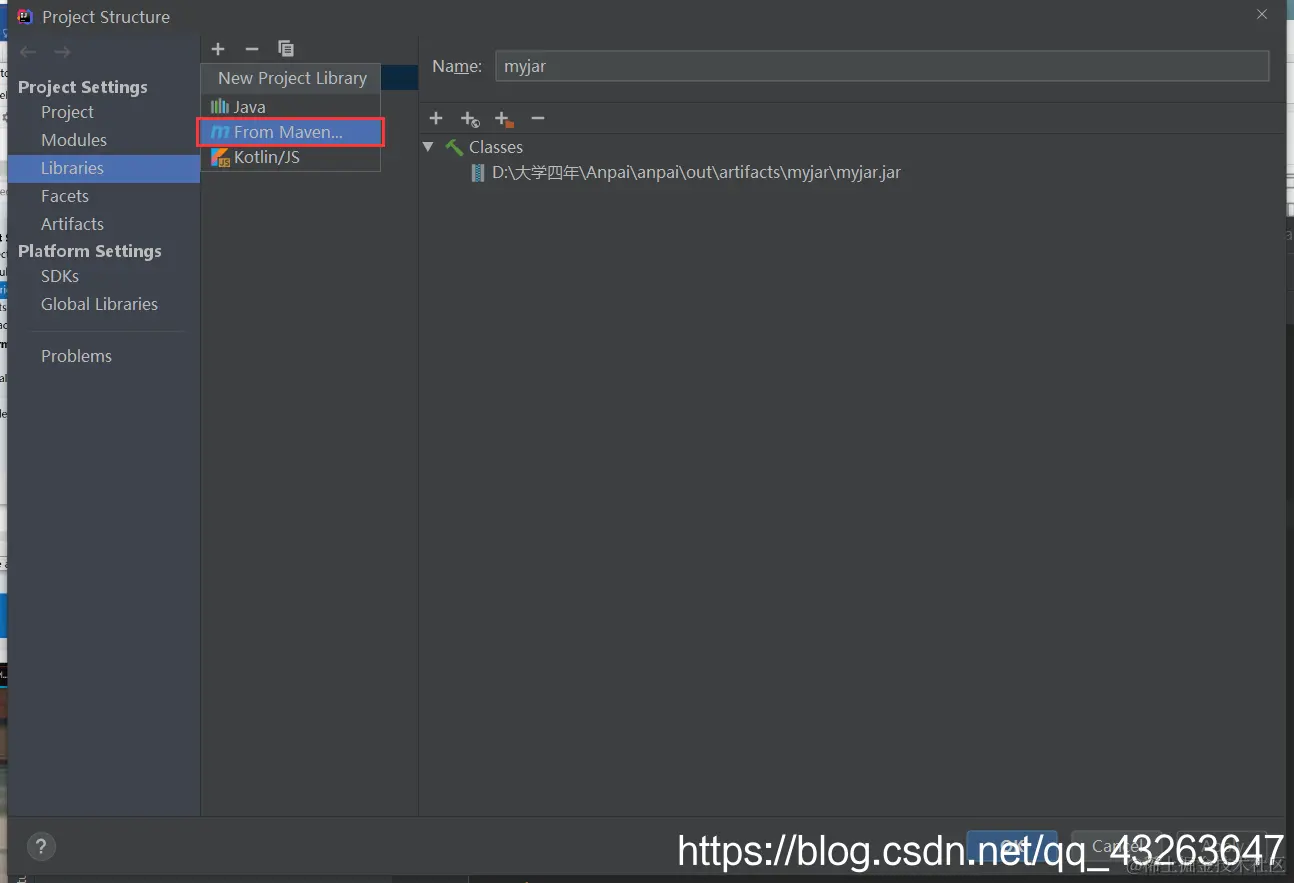Viewport: 1294px width, 883px height.
Task: Choose Java in New Project Library
Action: (x=290, y=107)
